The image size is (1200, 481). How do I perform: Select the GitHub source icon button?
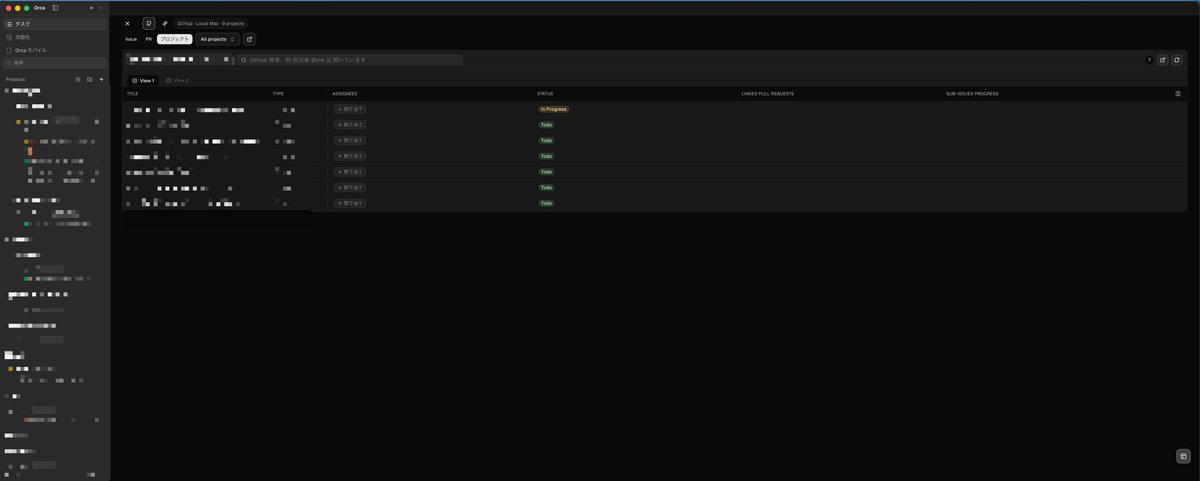pos(149,23)
